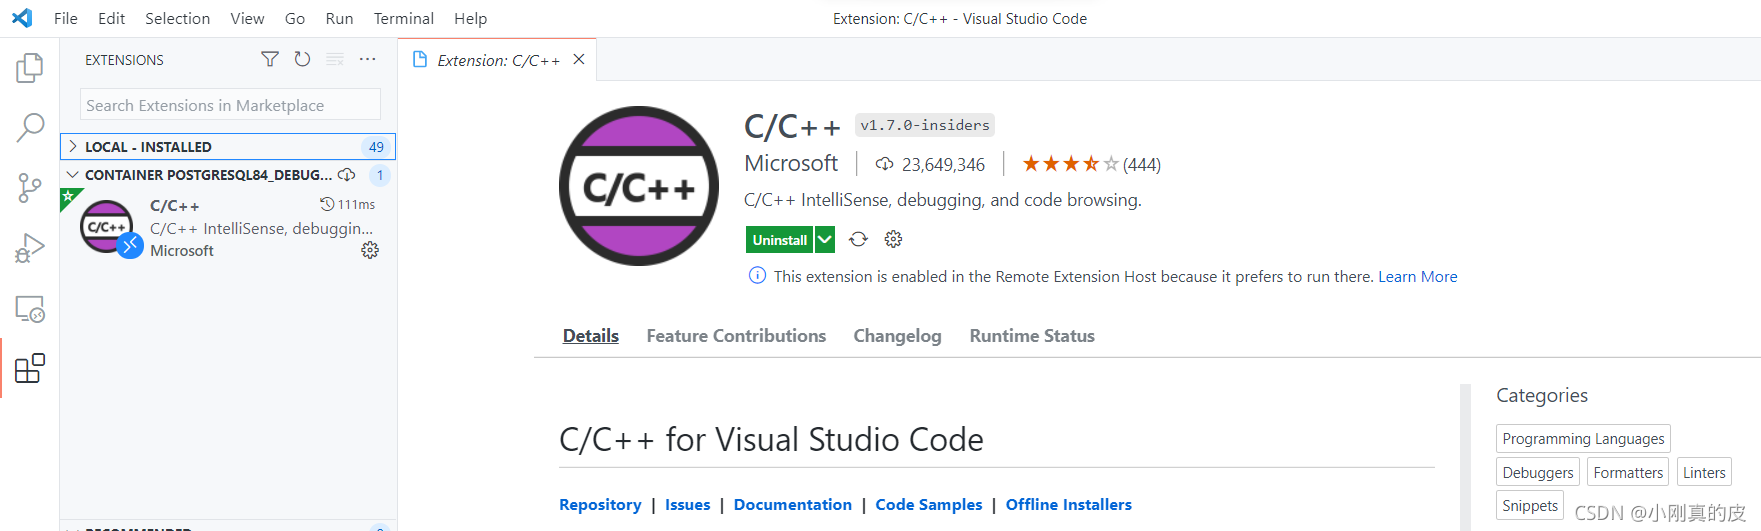Open the Go menu

pos(295,18)
